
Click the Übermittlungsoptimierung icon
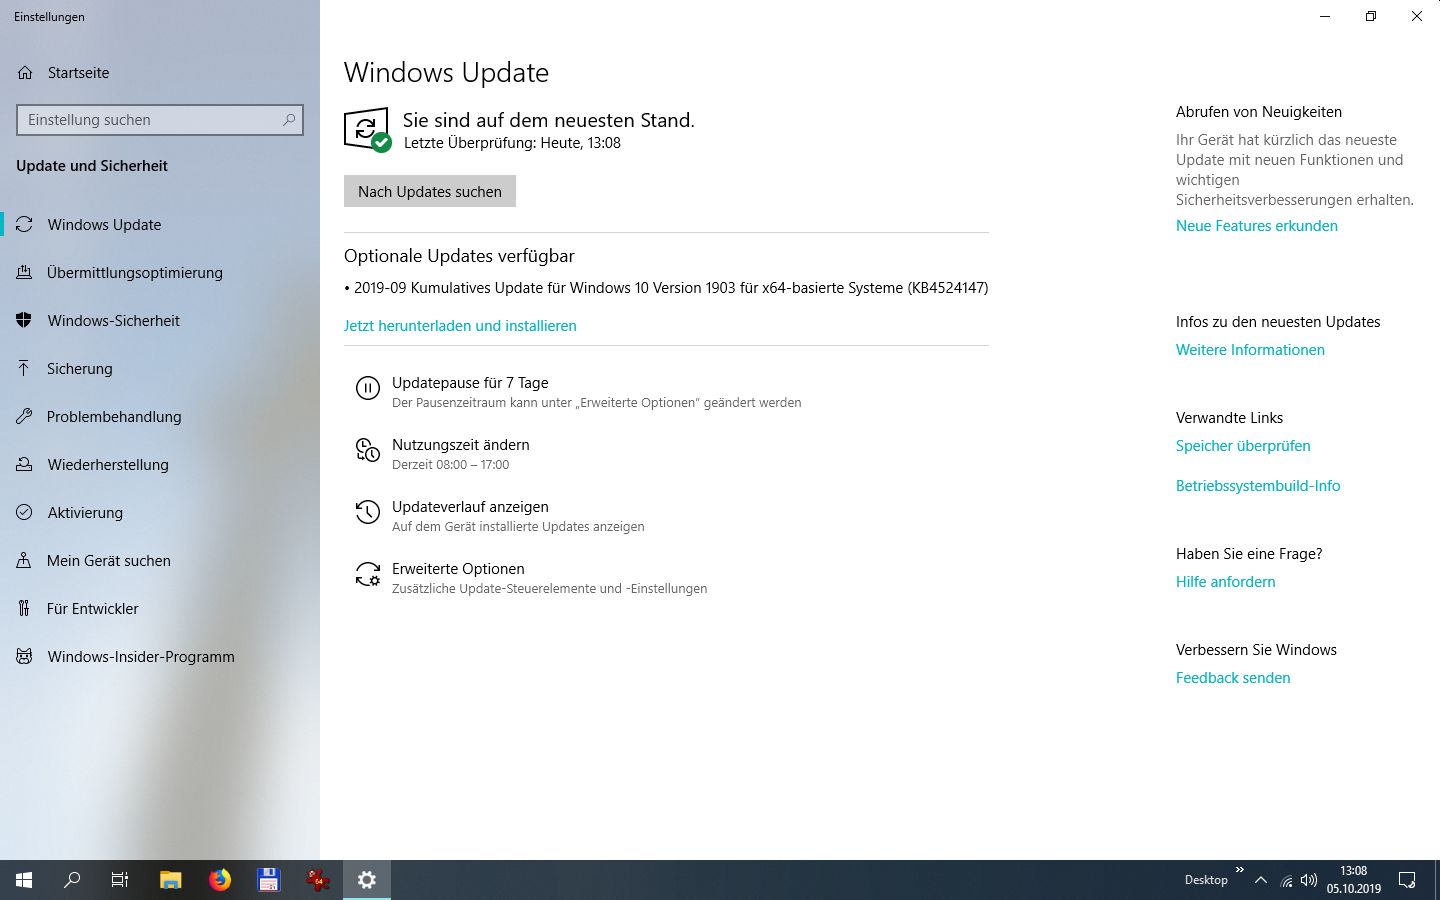click(25, 273)
